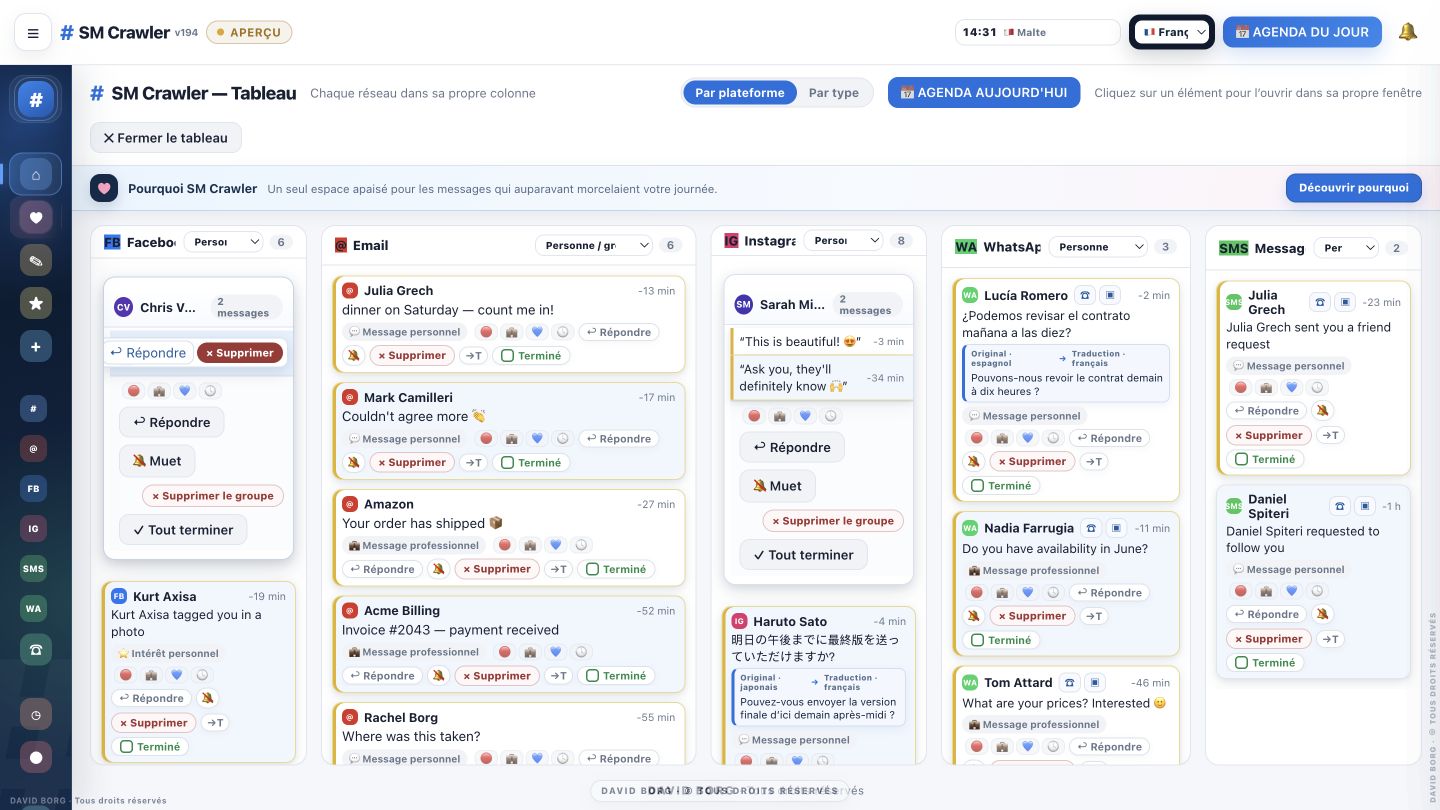Open the "Ask you, they'll definitely know" message
The image size is (1440, 810).
coord(822,378)
